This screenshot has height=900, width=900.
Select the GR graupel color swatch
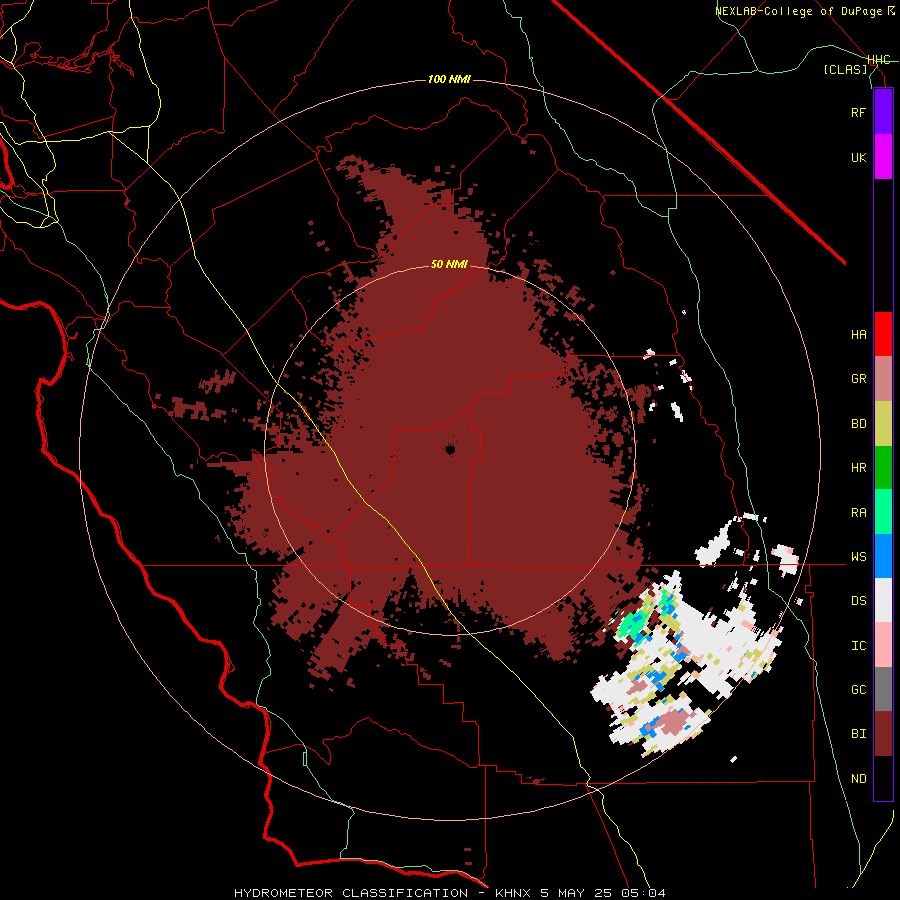click(x=883, y=379)
